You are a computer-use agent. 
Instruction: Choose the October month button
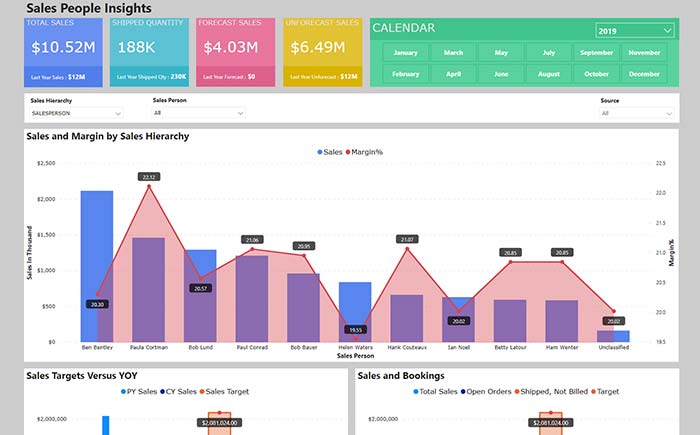point(596,74)
